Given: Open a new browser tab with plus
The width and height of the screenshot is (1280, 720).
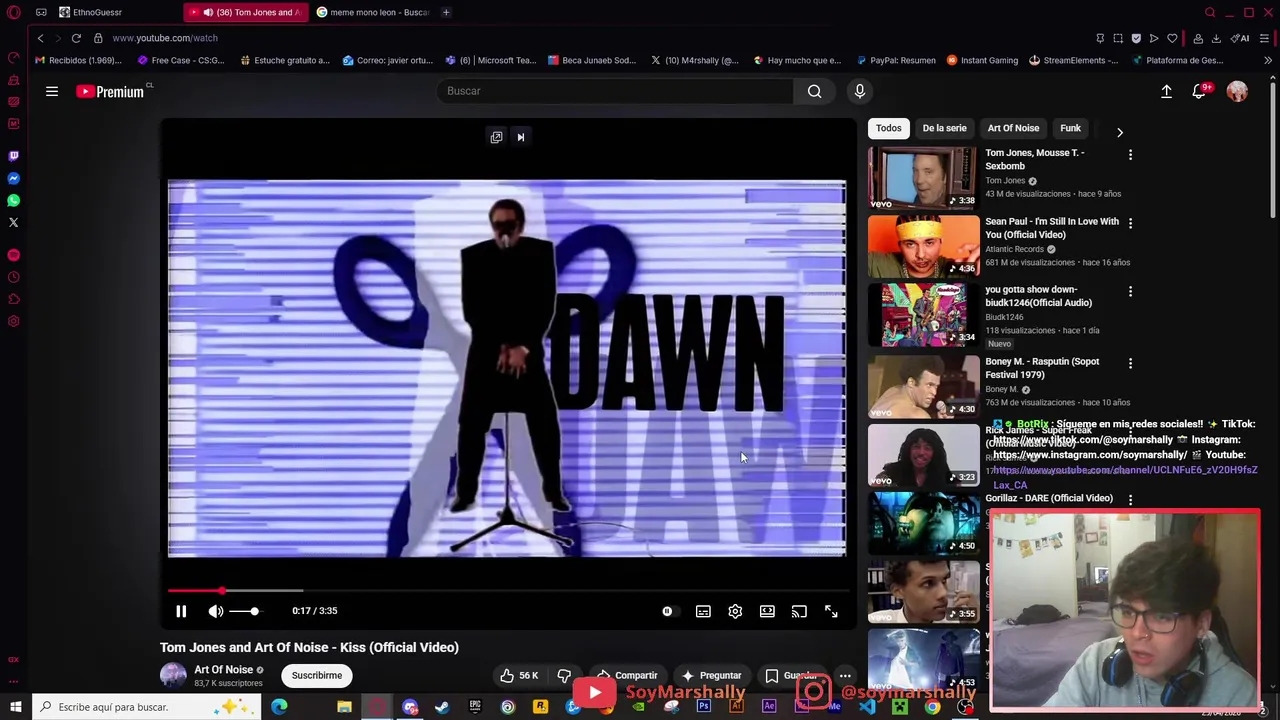Looking at the screenshot, I should [x=446, y=12].
